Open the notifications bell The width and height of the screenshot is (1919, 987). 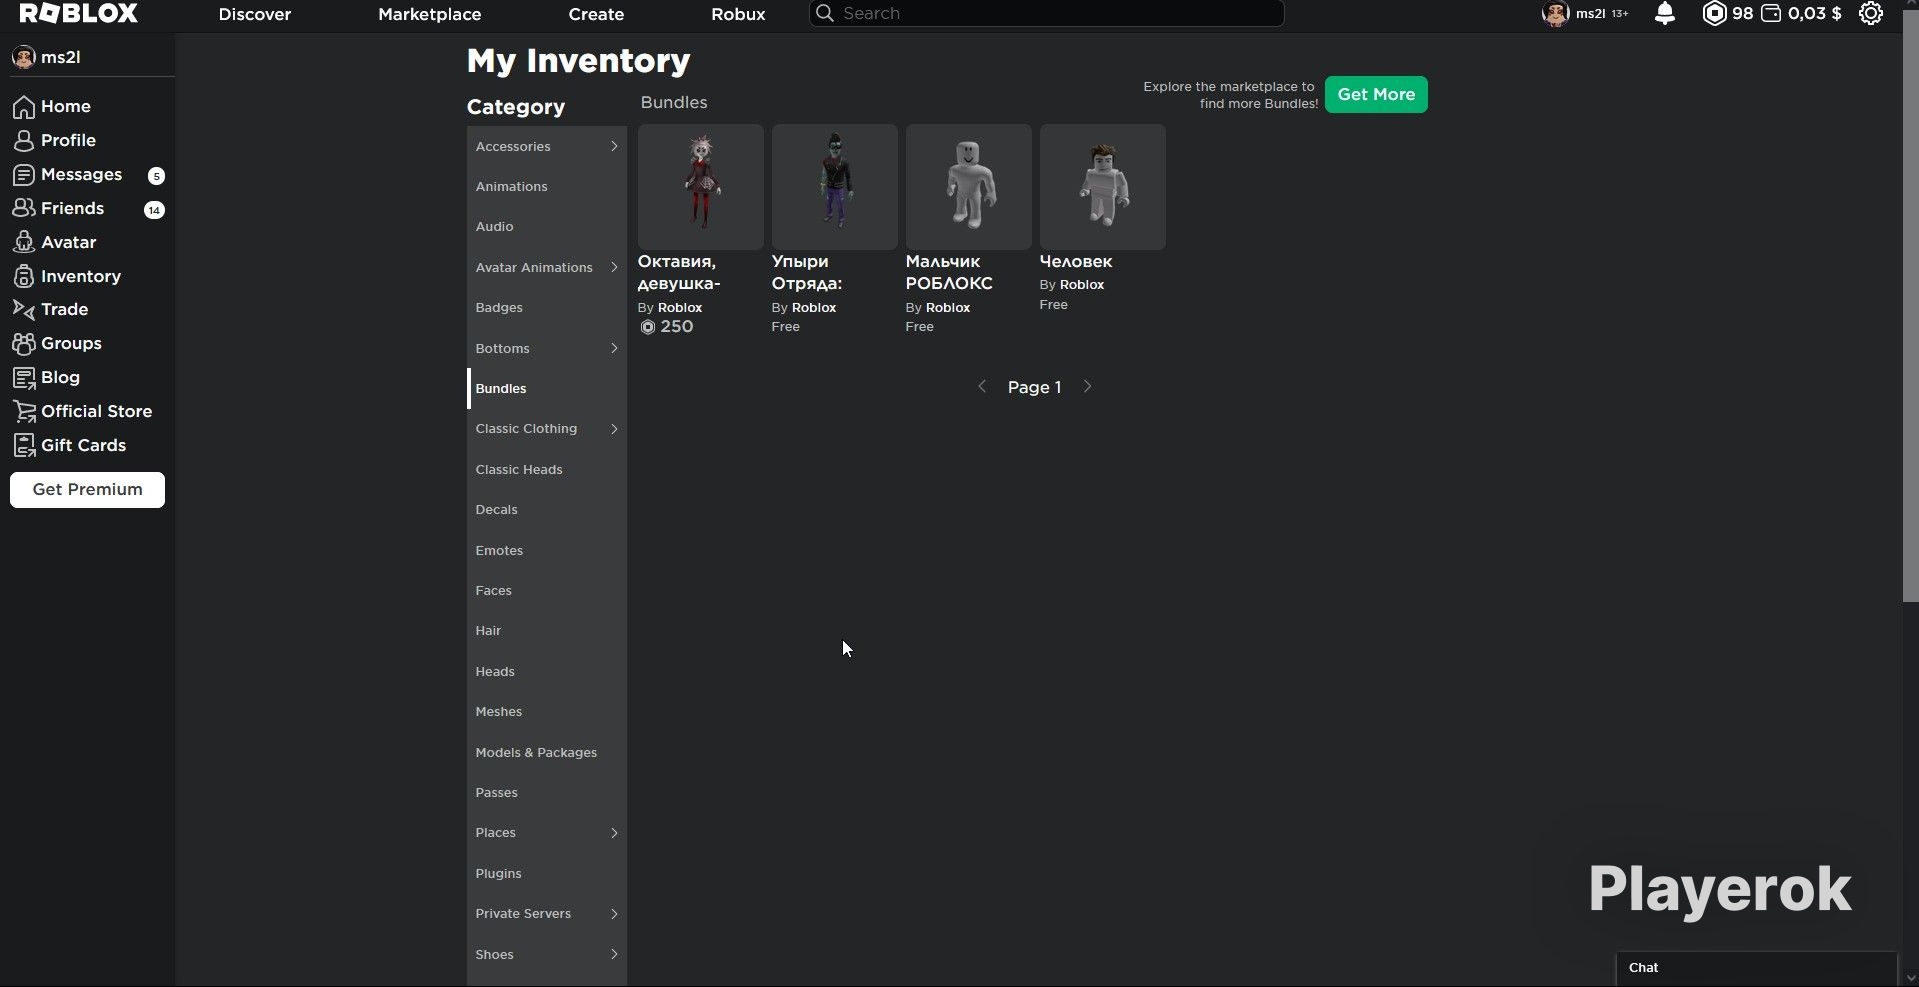tap(1665, 13)
